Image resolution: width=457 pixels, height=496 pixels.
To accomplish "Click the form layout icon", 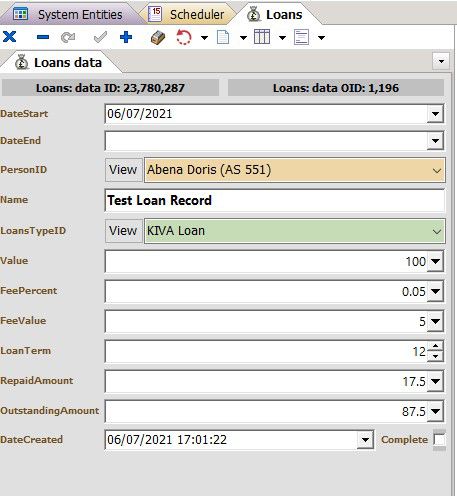I will pos(301,37).
